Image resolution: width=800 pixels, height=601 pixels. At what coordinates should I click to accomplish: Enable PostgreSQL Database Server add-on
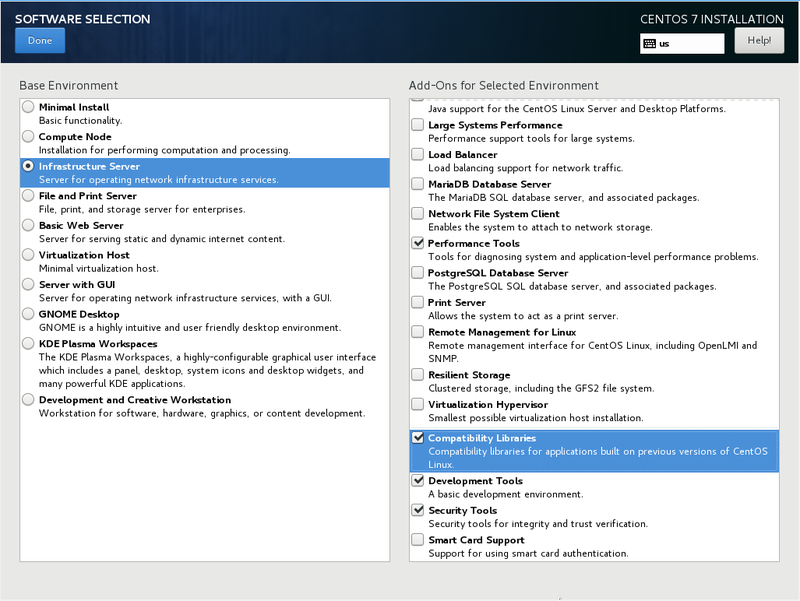pyautogui.click(x=417, y=273)
